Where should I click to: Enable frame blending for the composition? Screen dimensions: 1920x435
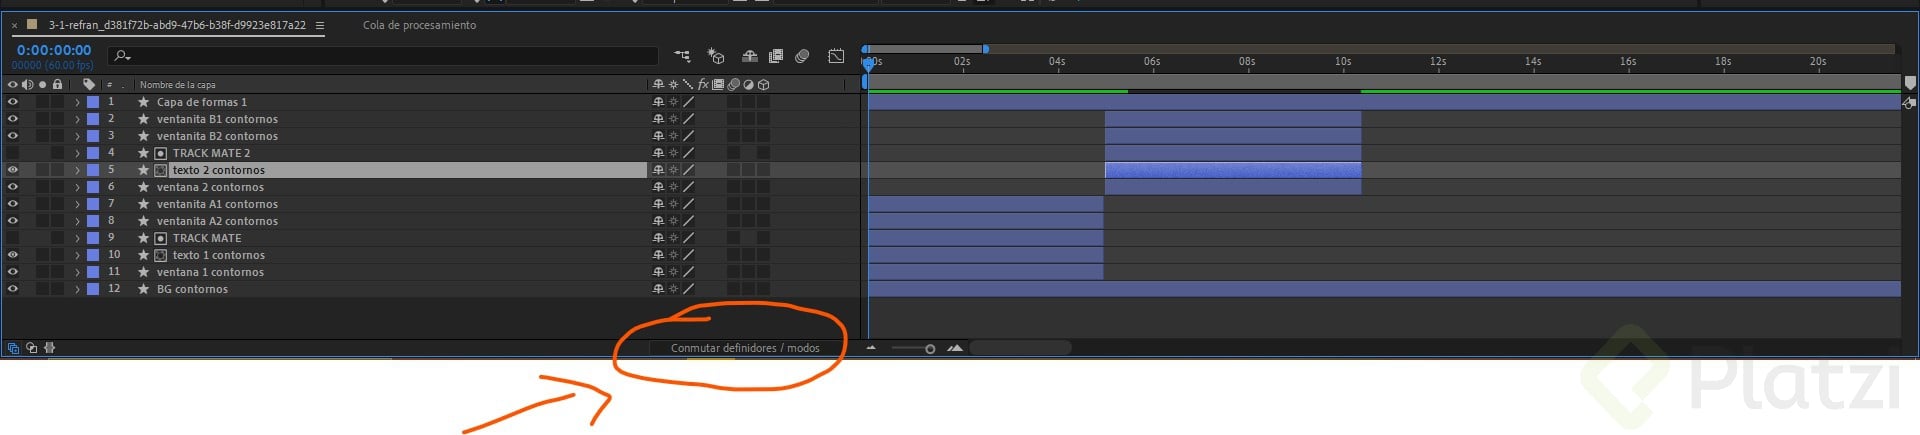click(x=775, y=56)
